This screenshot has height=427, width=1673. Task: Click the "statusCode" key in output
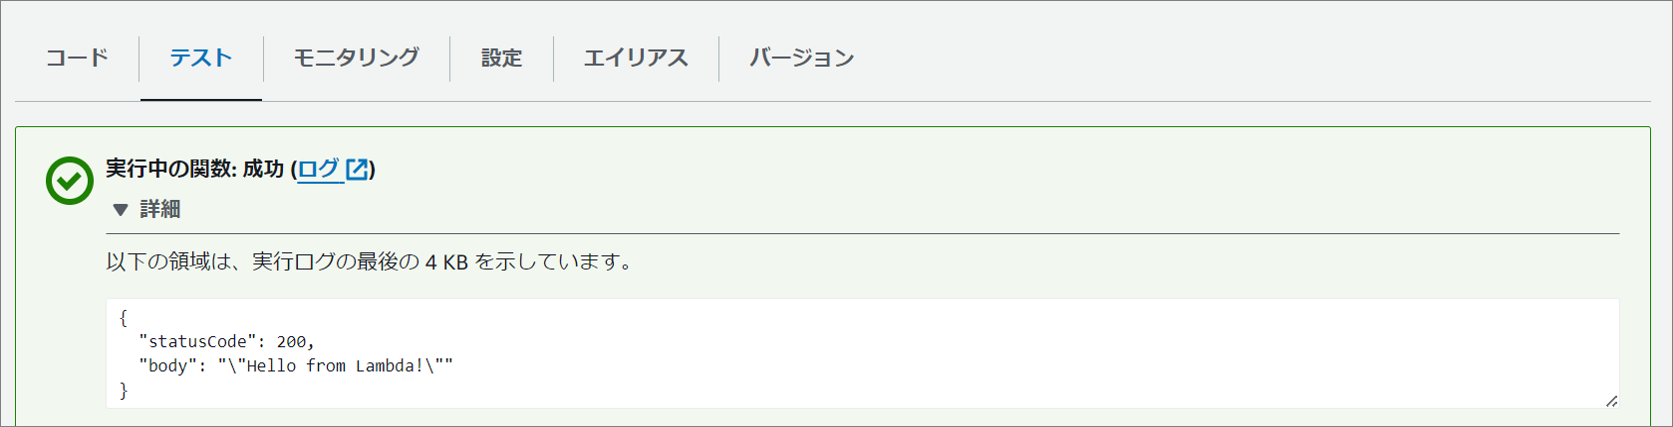click(x=198, y=342)
